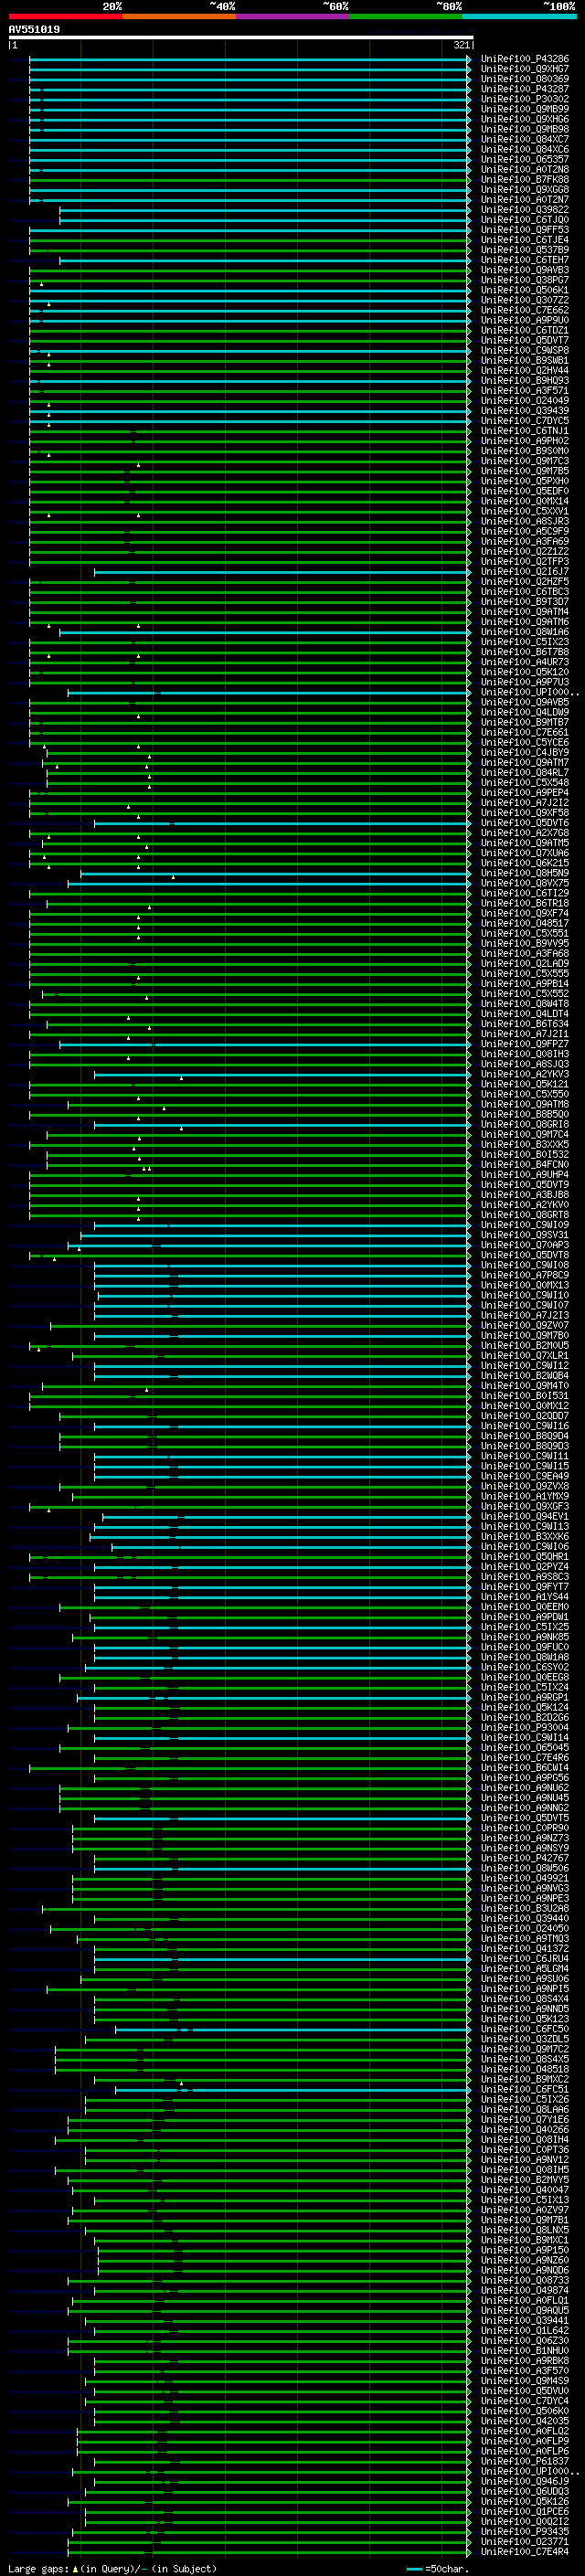The image size is (585, 2576).
Task: Select label UniRef100_A3FA69
Action: (x=525, y=541)
